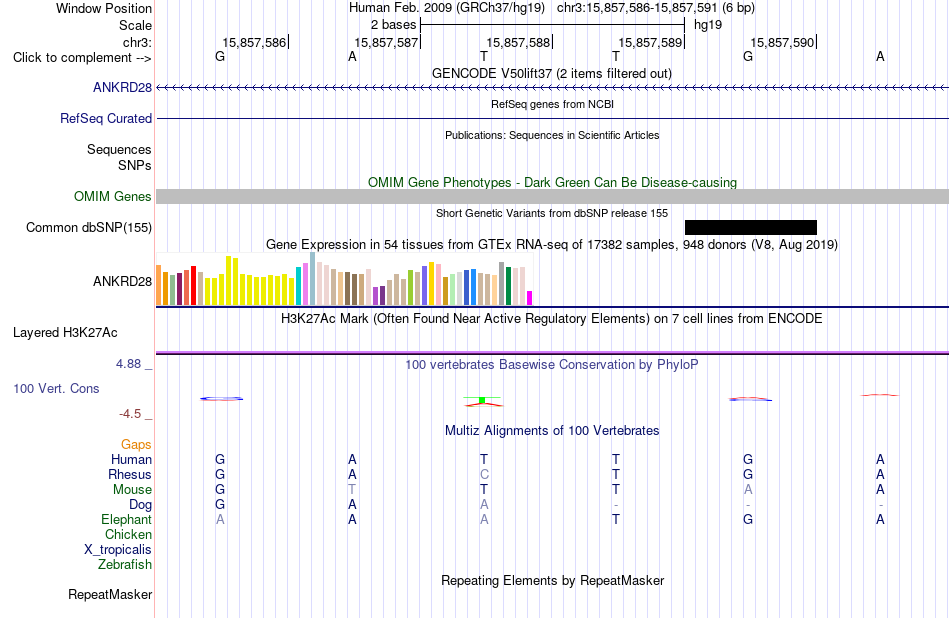
Task: Click the Multiz Alignments of 100 Vertebrates title
Action: click(x=552, y=431)
